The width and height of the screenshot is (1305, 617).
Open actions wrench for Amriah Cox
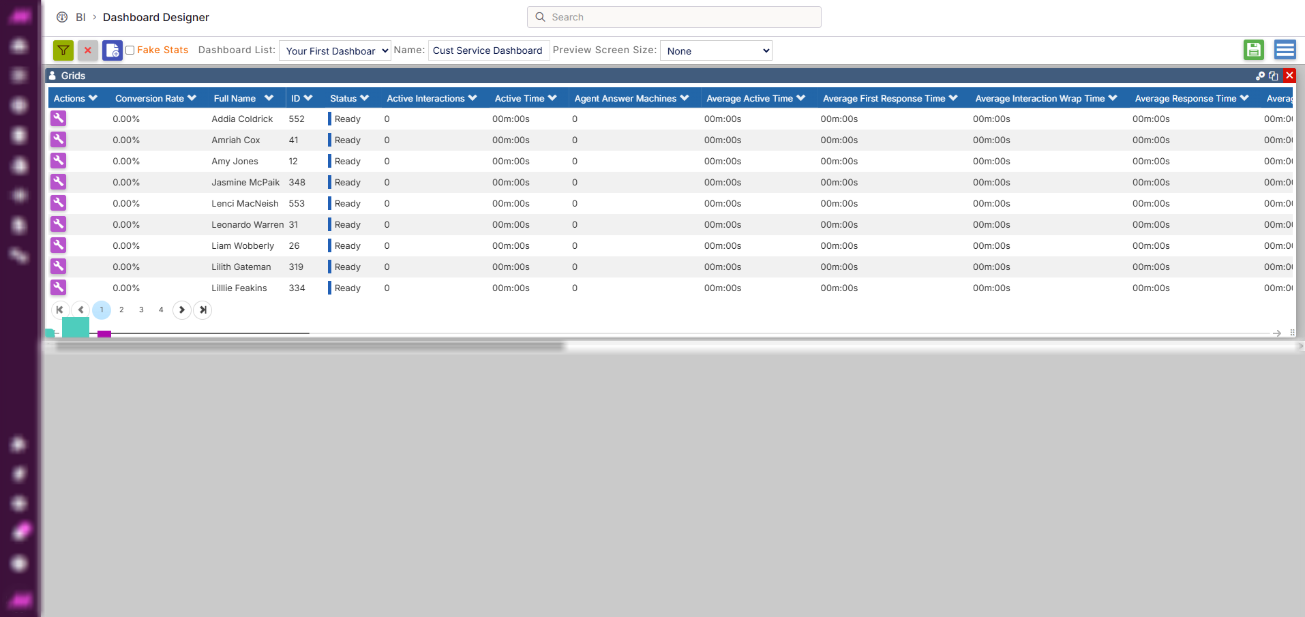click(x=58, y=139)
